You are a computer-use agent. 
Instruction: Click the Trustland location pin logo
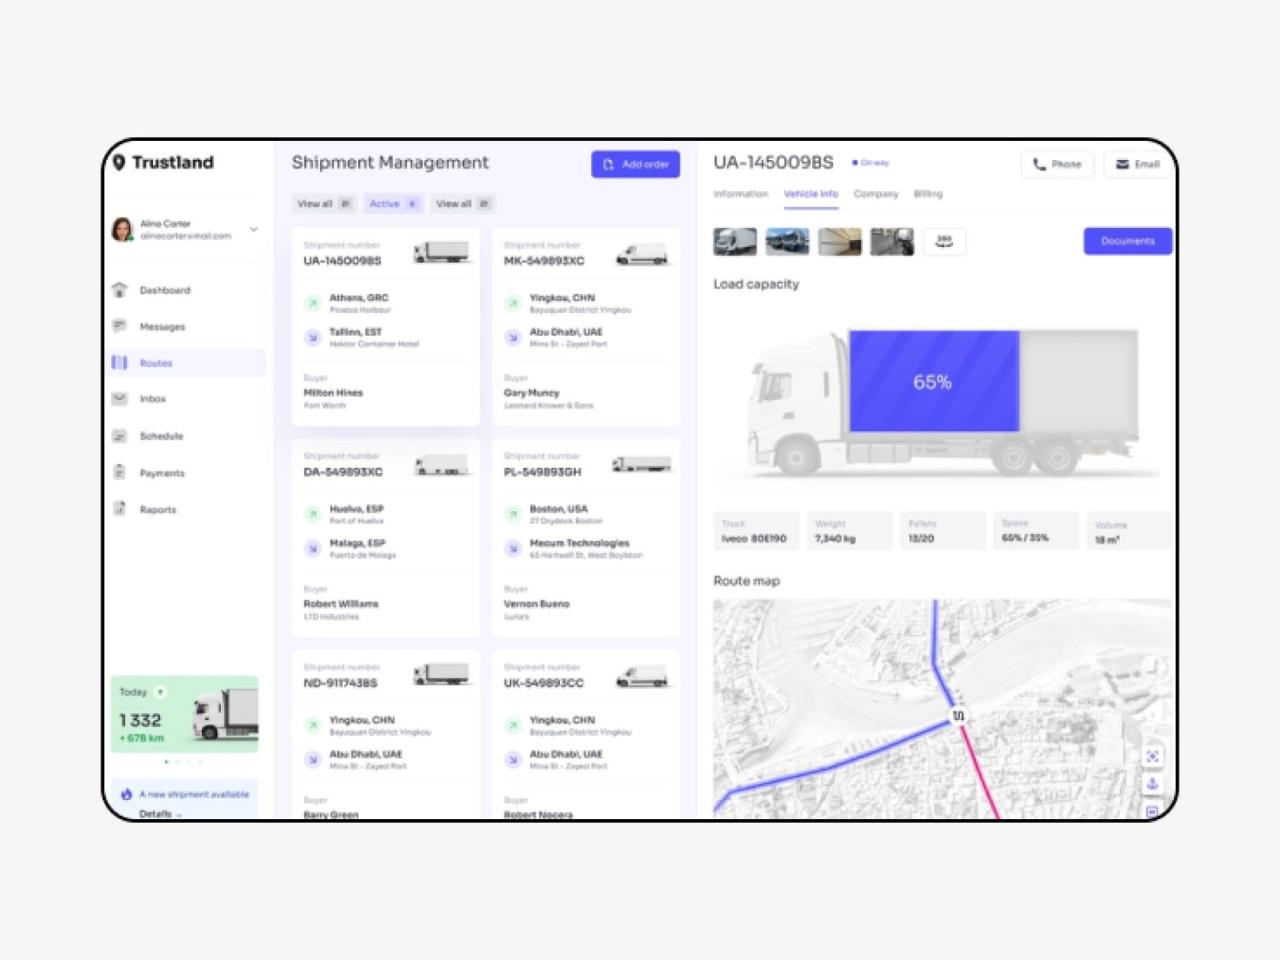coord(119,162)
